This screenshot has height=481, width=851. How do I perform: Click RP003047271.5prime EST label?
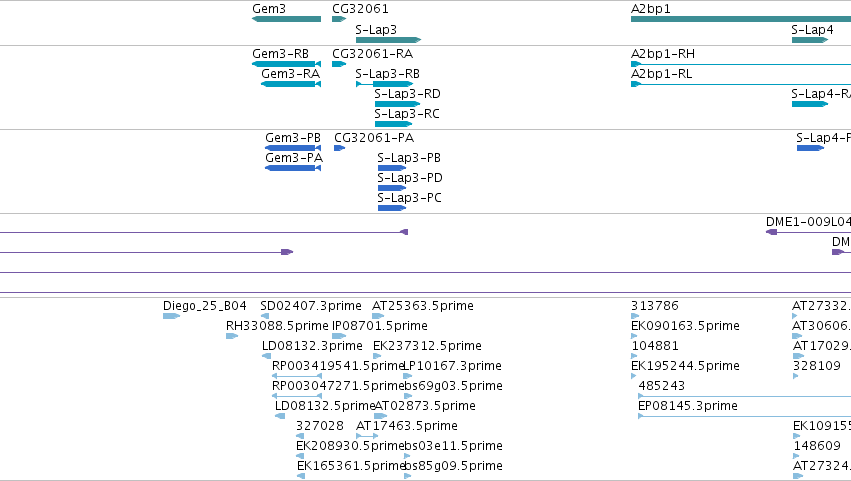coord(339,386)
